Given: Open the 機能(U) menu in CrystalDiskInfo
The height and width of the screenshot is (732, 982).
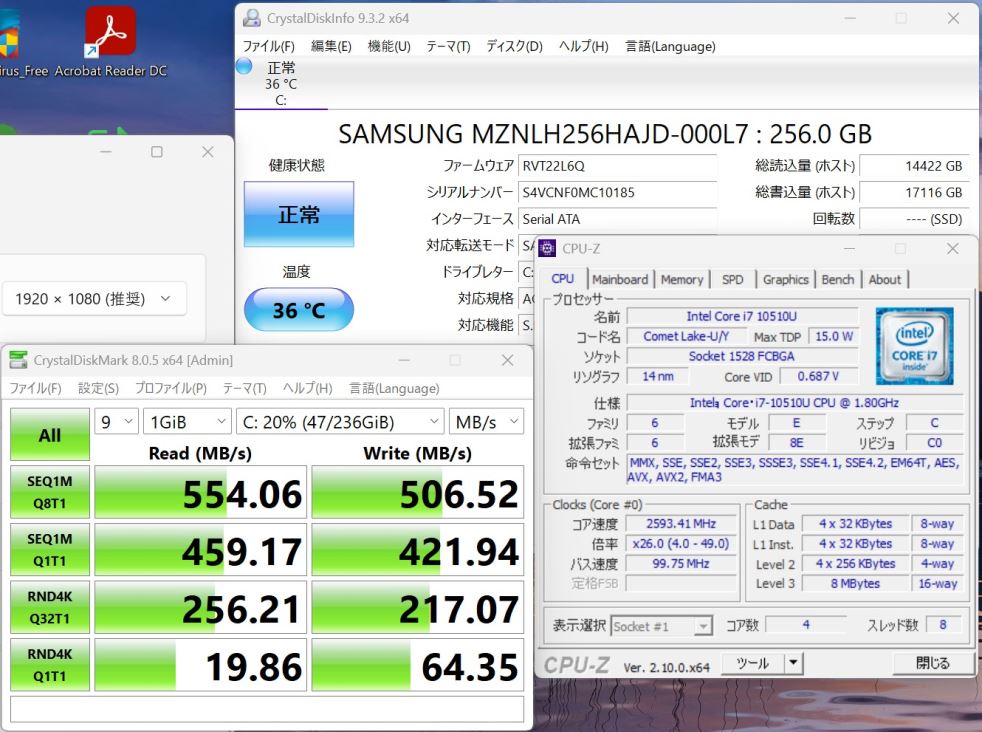Looking at the screenshot, I should tap(389, 46).
